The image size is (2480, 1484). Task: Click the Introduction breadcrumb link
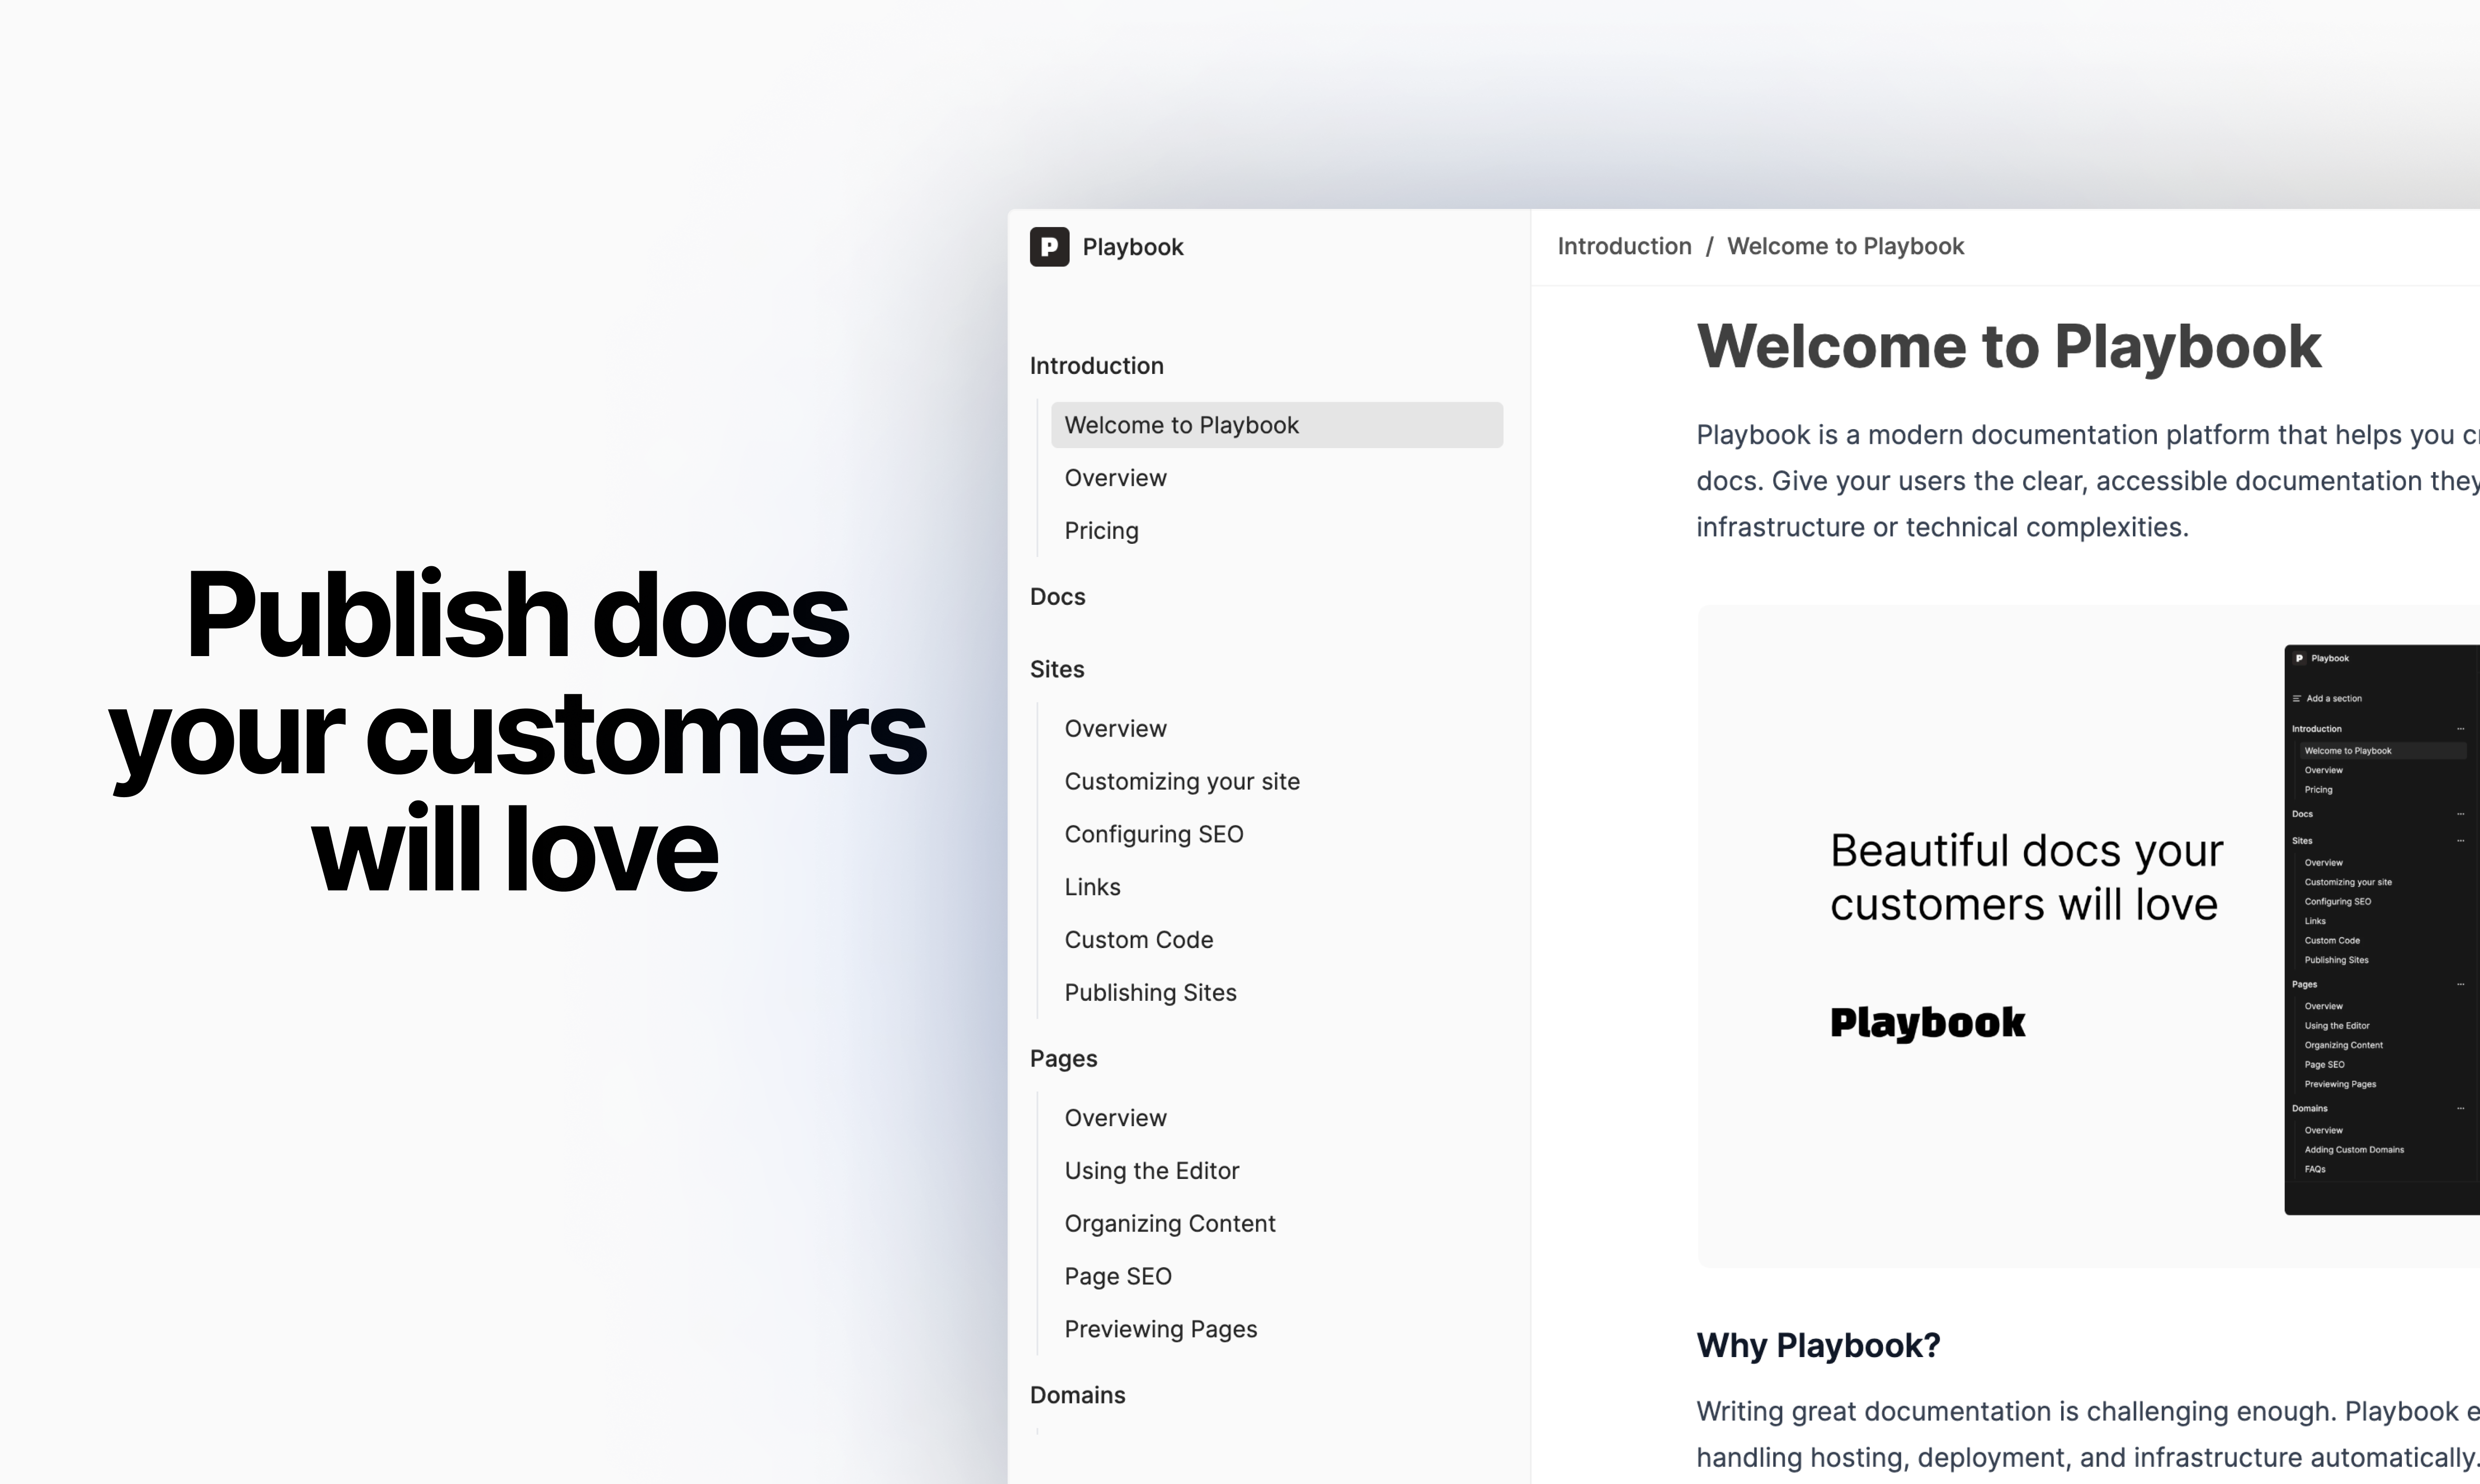point(1624,246)
